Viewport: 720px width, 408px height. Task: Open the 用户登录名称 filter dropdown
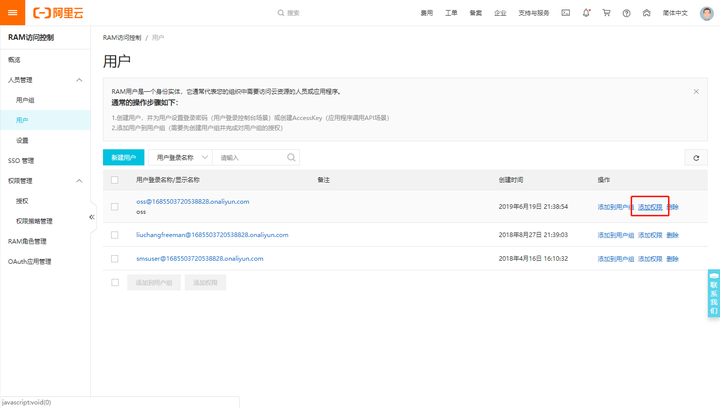tap(180, 157)
